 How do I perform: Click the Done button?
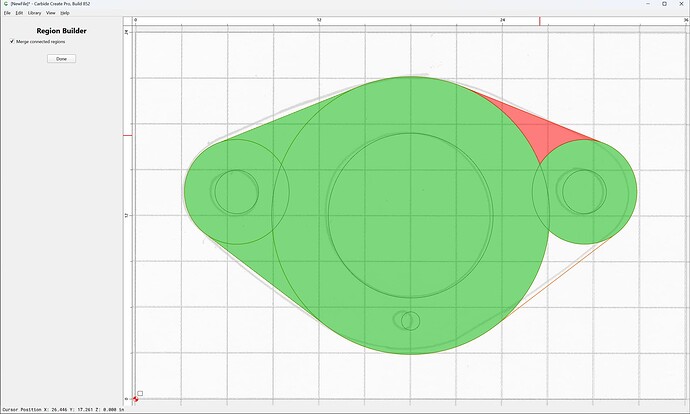tap(62, 59)
